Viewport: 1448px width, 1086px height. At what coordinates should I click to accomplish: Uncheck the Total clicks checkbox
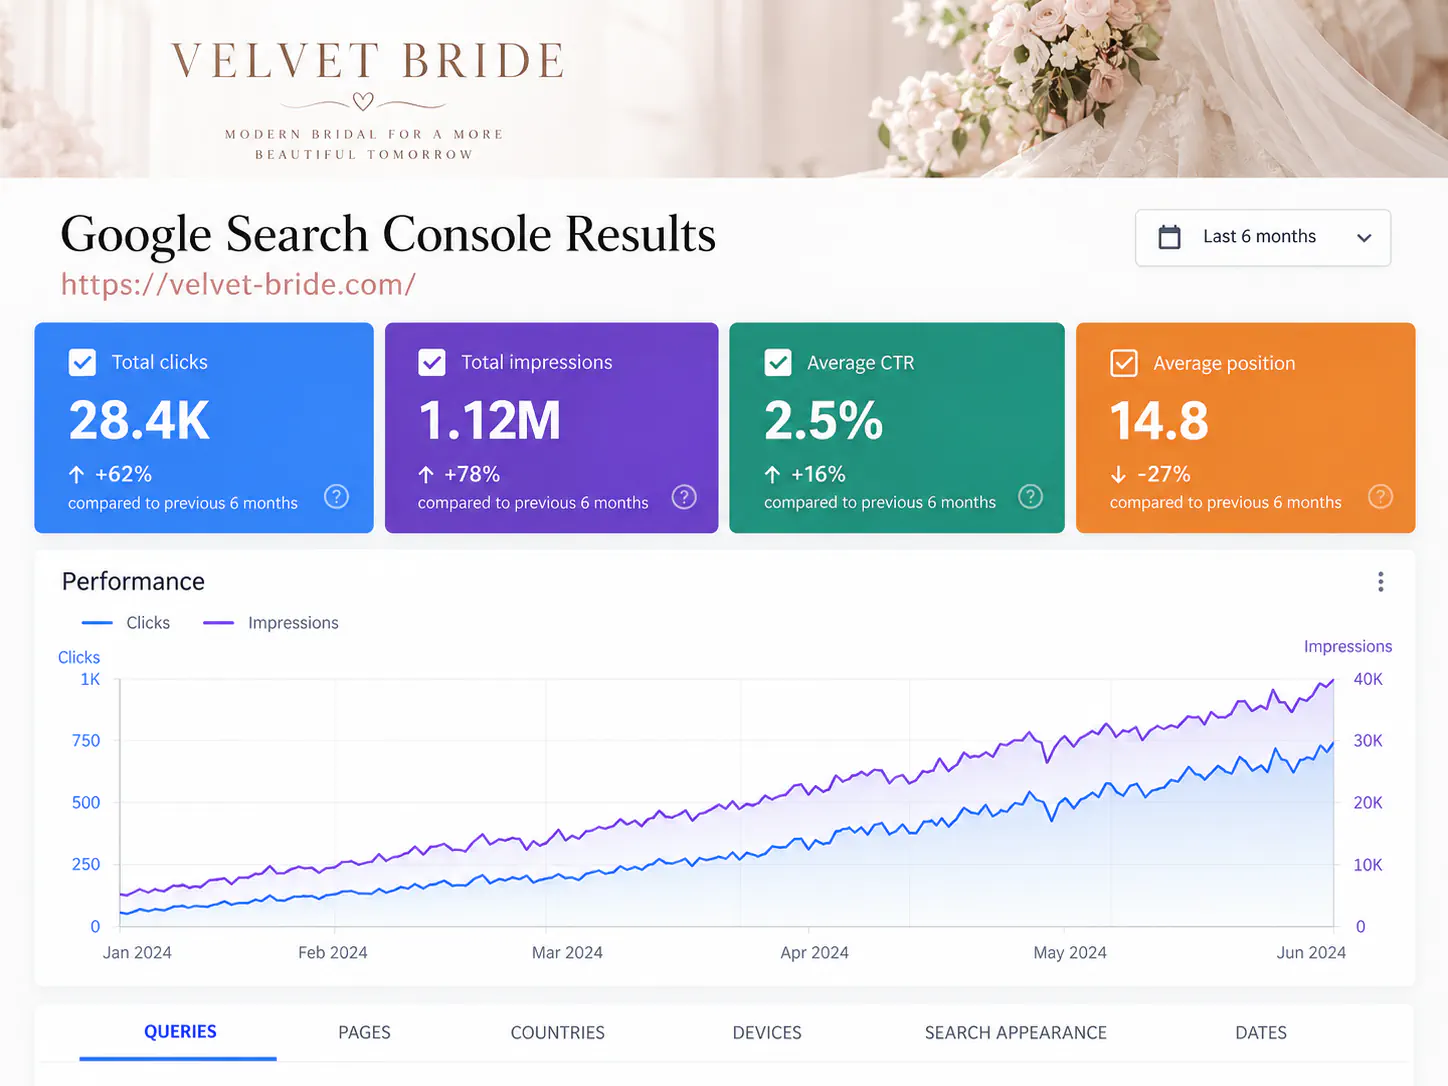click(x=82, y=362)
